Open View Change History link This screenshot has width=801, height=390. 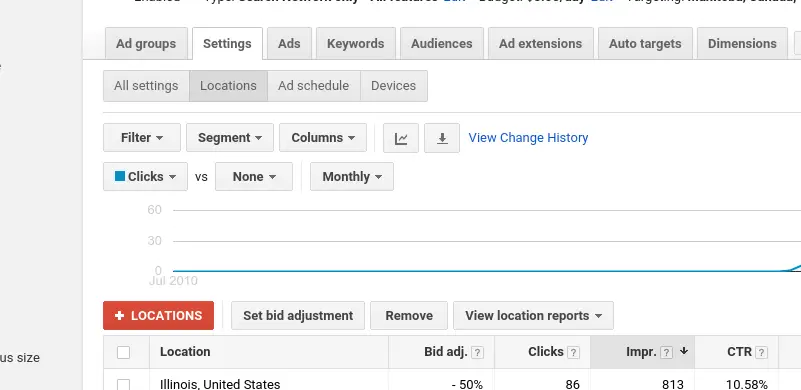528,138
